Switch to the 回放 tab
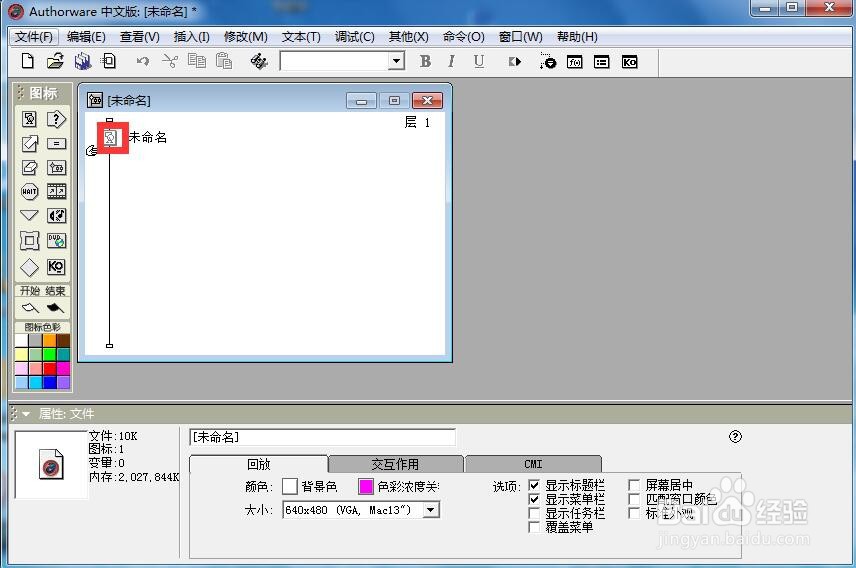856x568 pixels. pyautogui.click(x=259, y=464)
